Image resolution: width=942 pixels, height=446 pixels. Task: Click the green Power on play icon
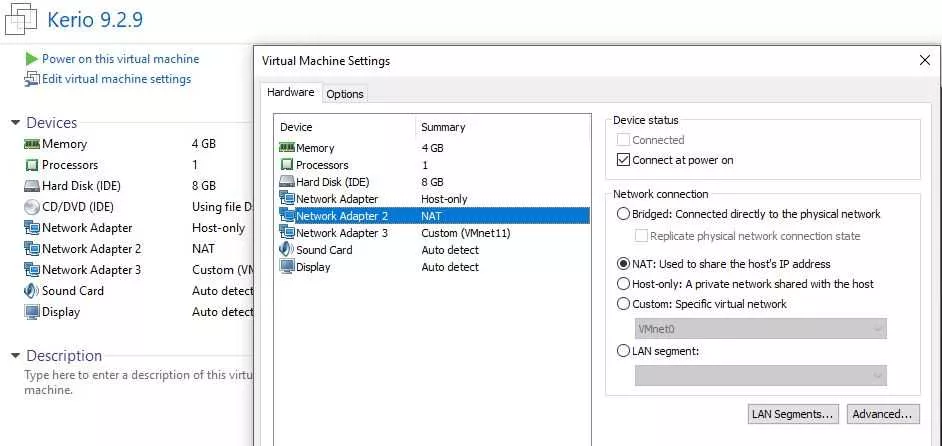(31, 59)
